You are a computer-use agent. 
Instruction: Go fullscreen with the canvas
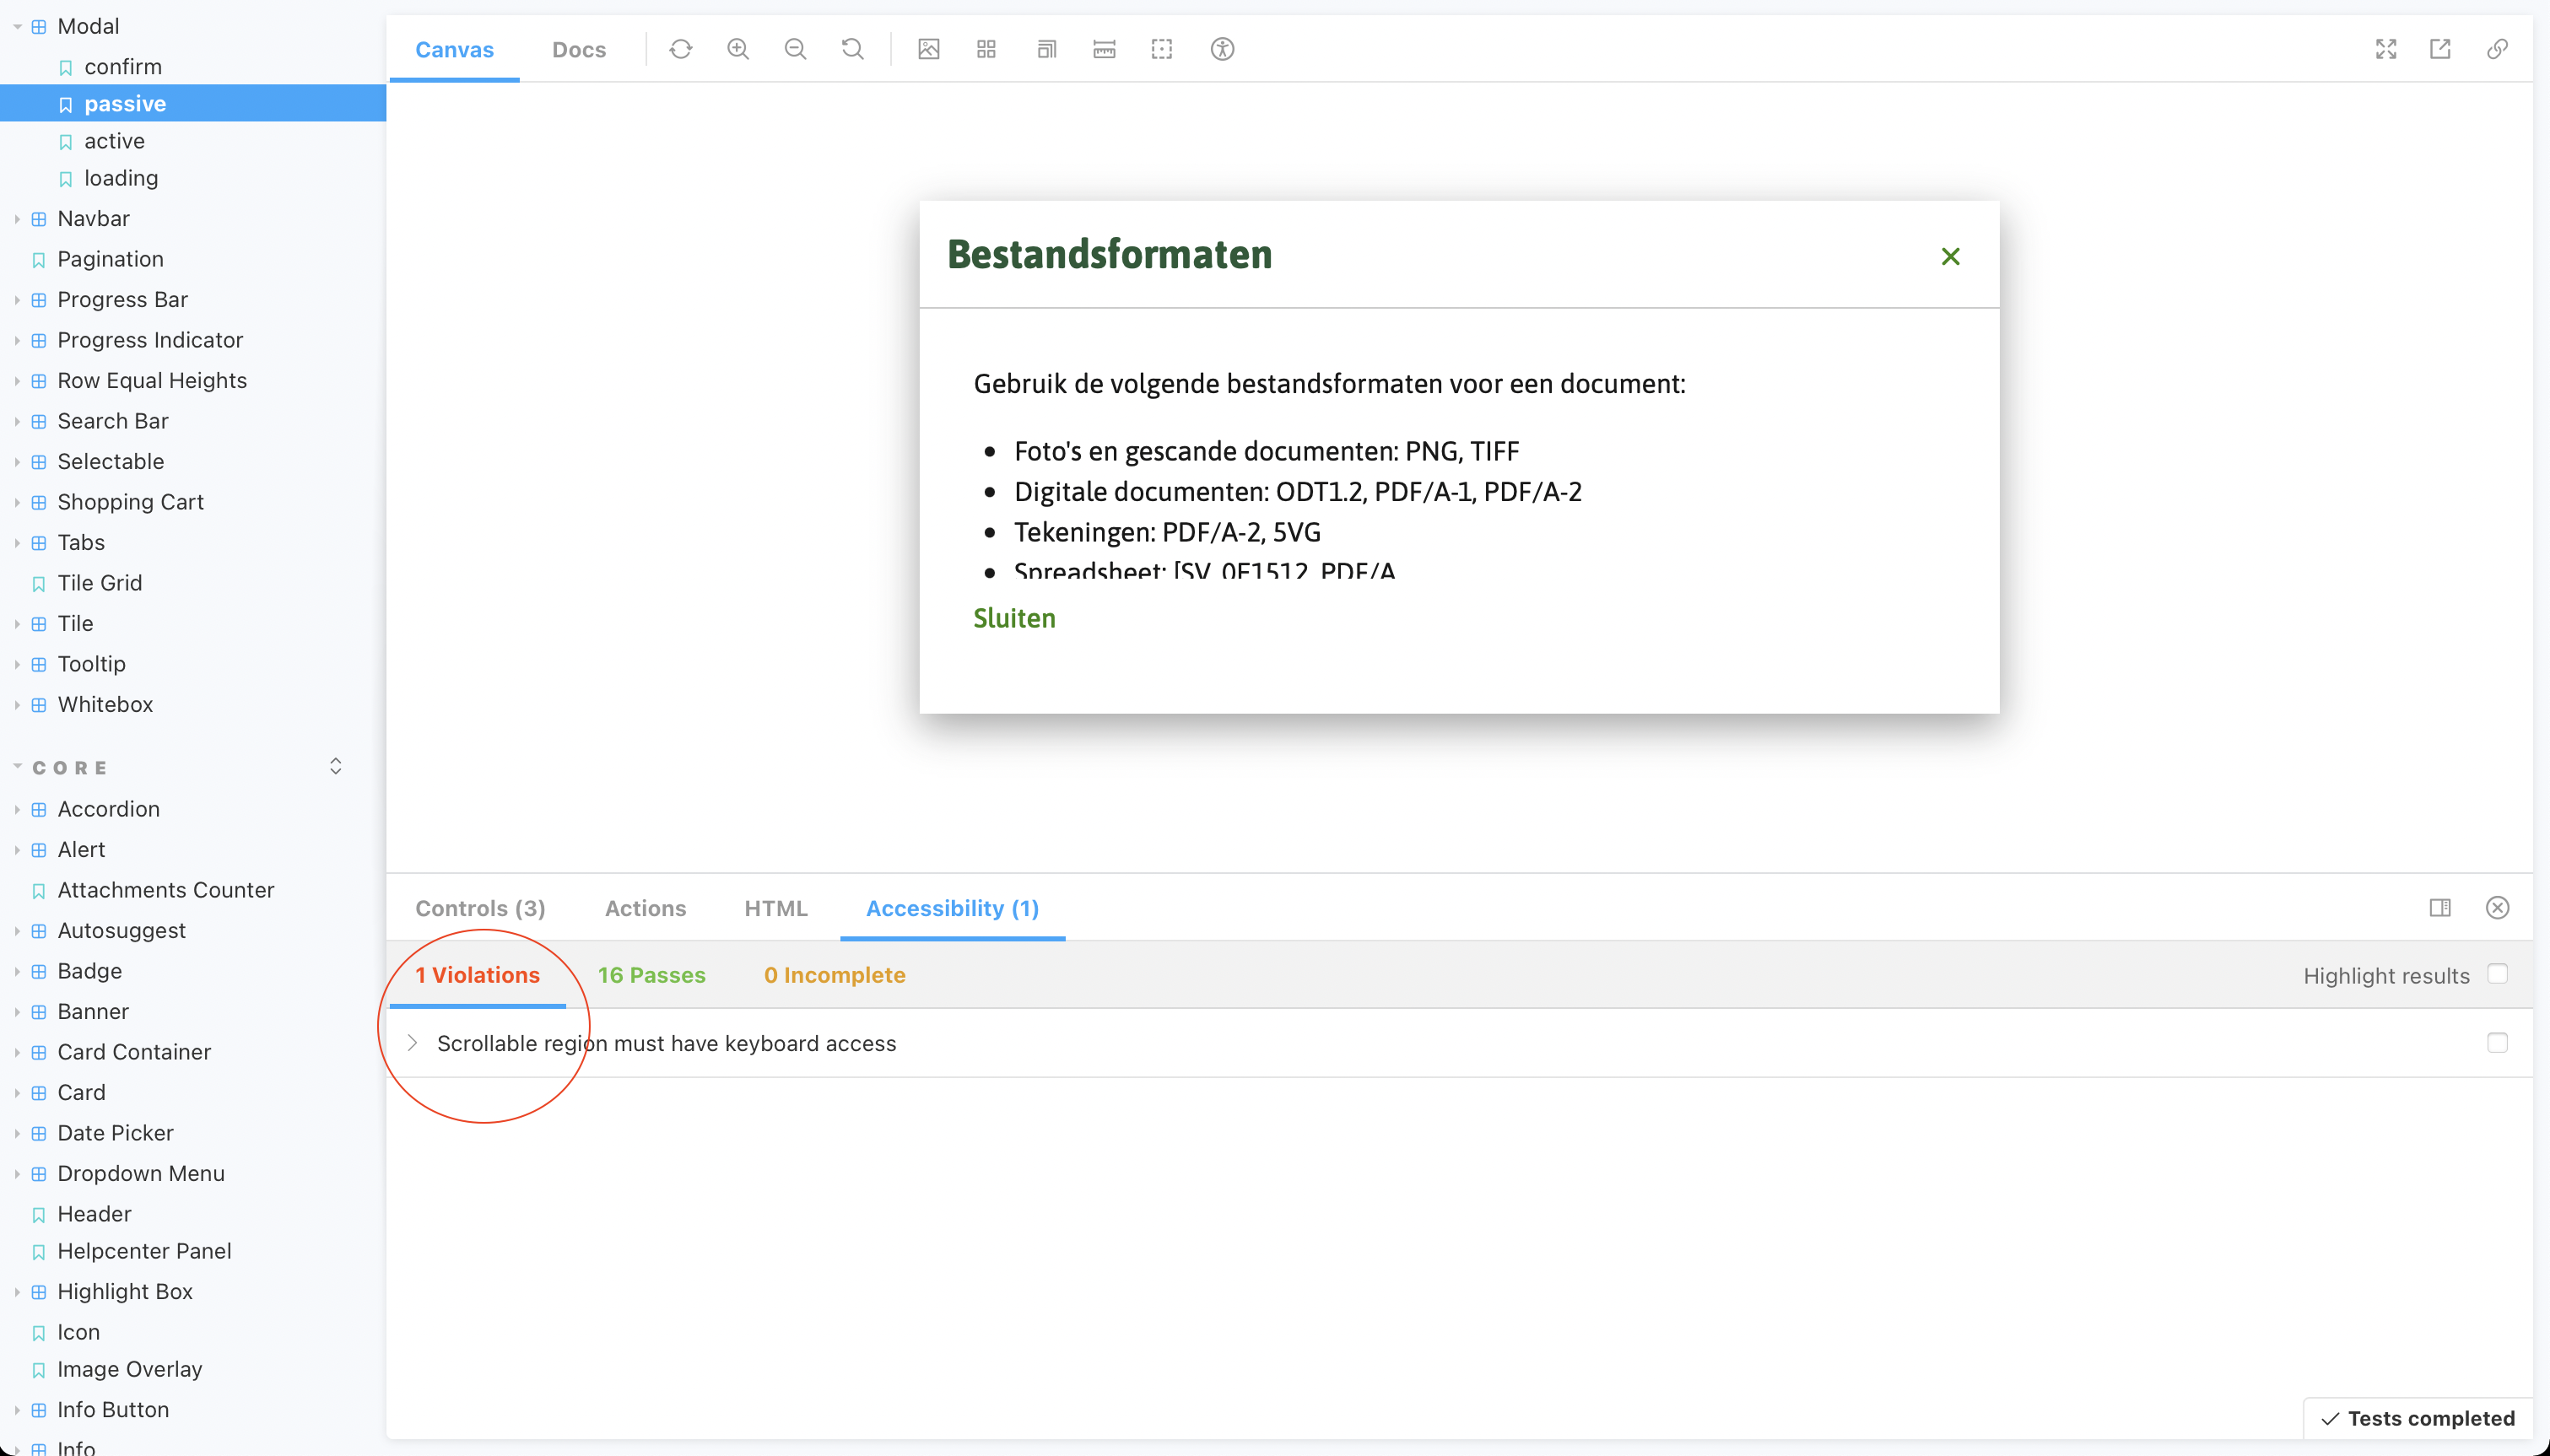tap(2386, 49)
